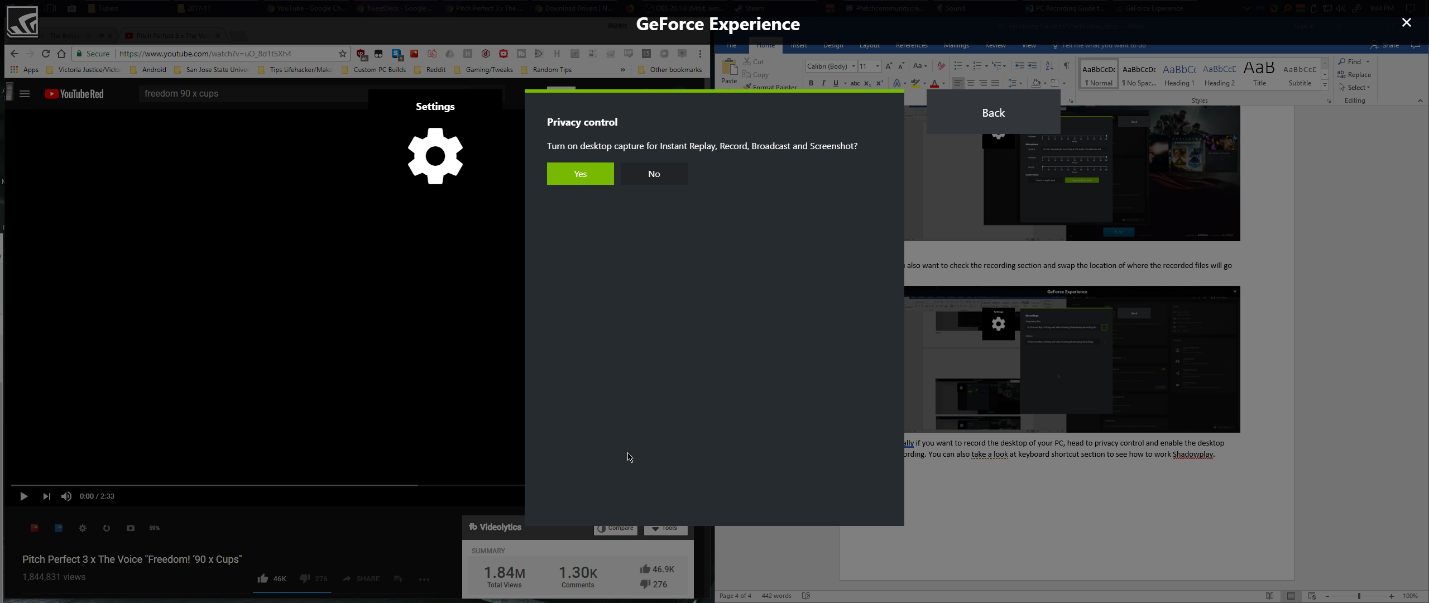The height and width of the screenshot is (603, 1429).
Task: Dislike the Pitch Perfect video
Action: (x=314, y=578)
